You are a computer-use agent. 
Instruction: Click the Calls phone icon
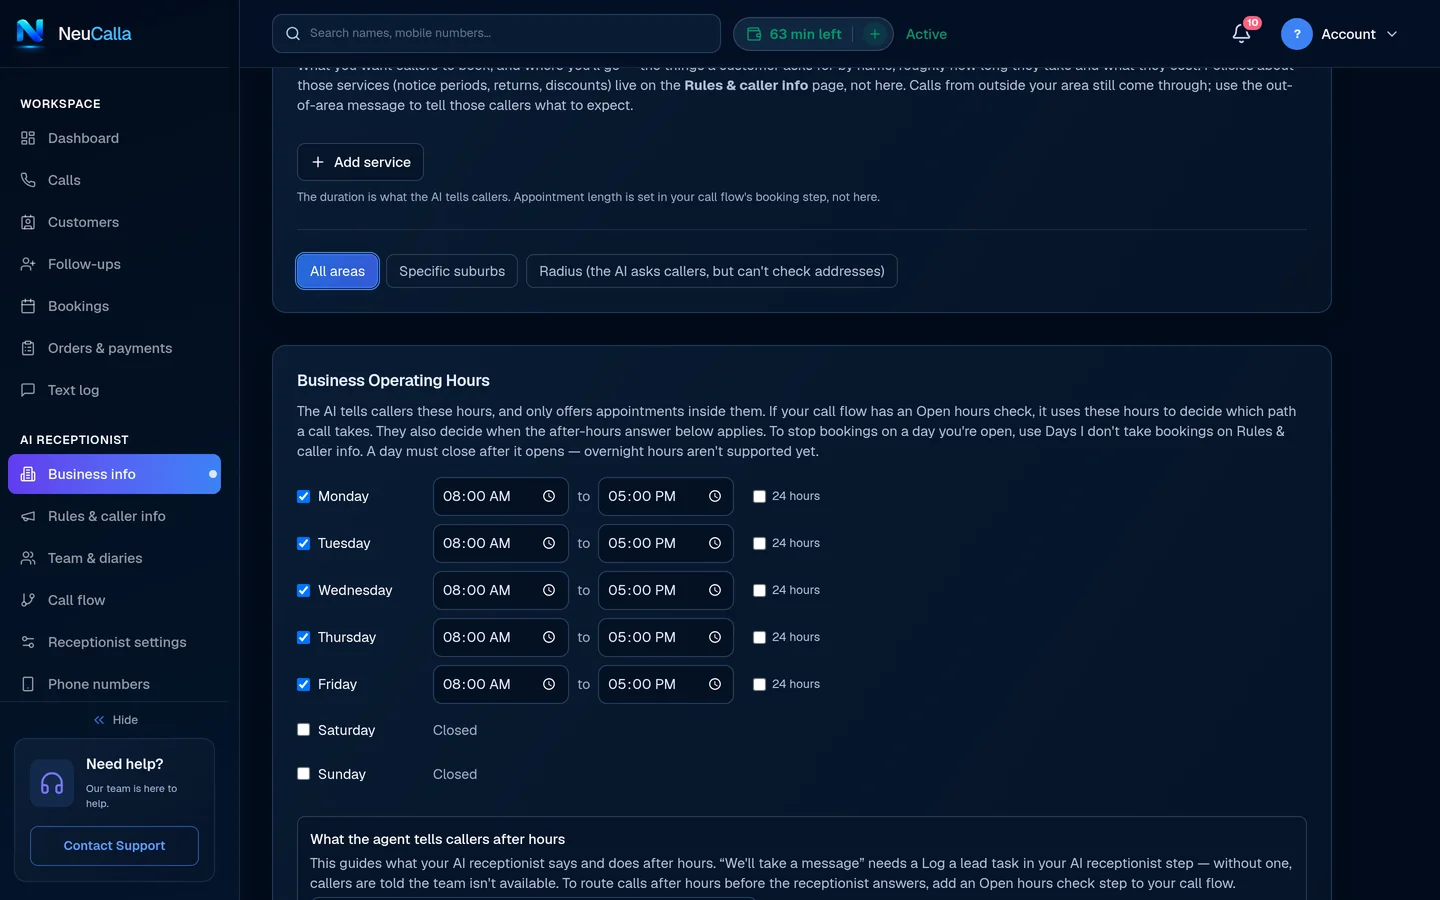click(x=28, y=180)
